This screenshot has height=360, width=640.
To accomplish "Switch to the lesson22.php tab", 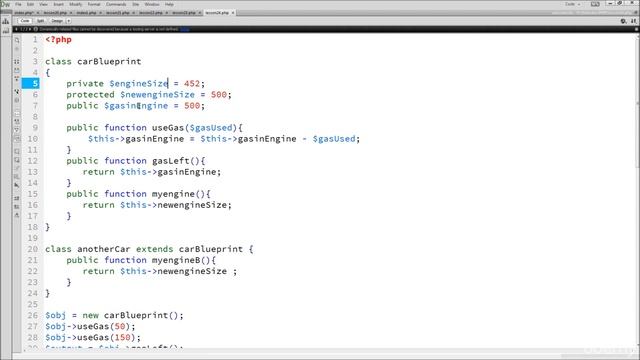I will pyautogui.click(x=151, y=13).
